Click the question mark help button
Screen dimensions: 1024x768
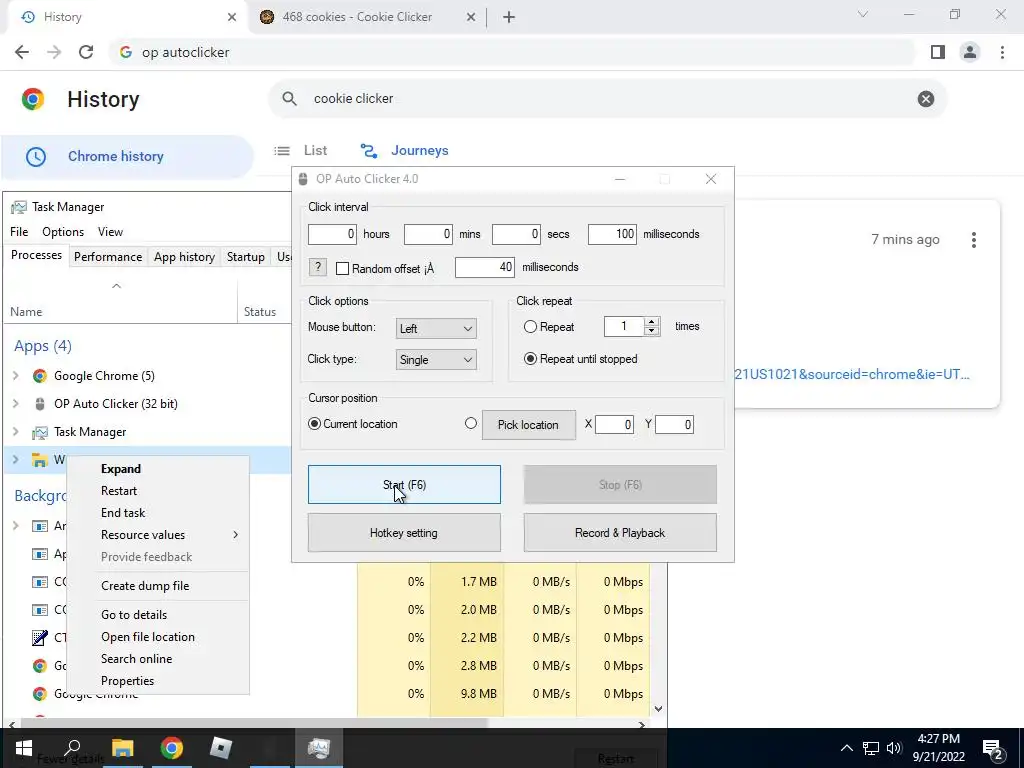[317, 267]
